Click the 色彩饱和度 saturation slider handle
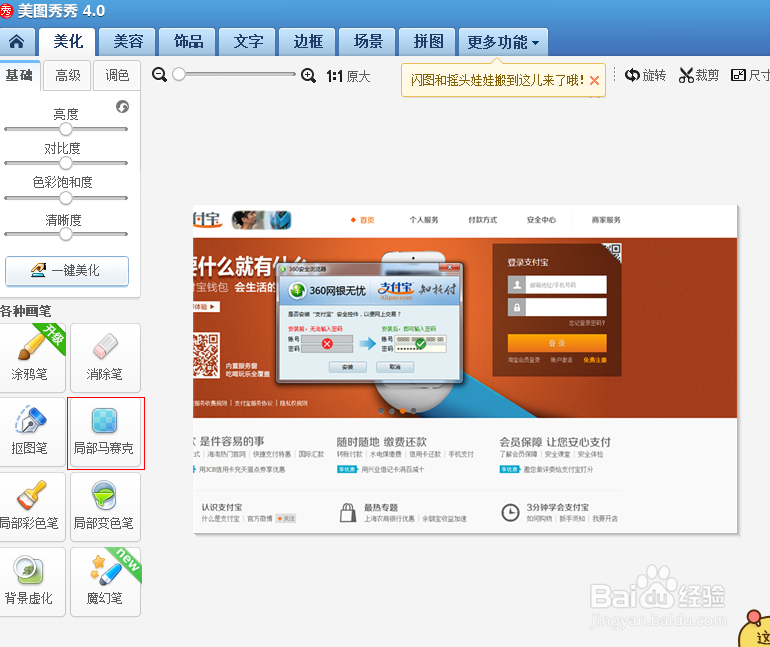This screenshot has height=647, width=770. tap(66, 198)
